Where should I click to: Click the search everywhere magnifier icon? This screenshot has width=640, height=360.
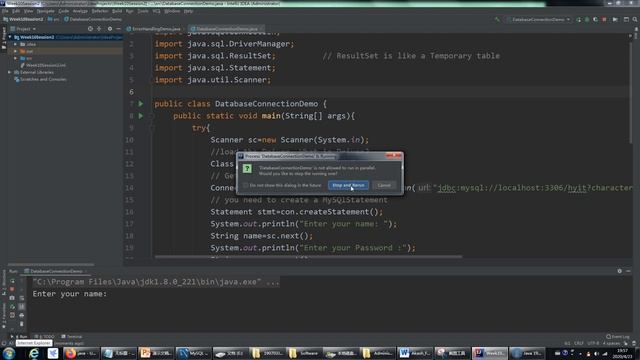pyautogui.click(x=635, y=19)
